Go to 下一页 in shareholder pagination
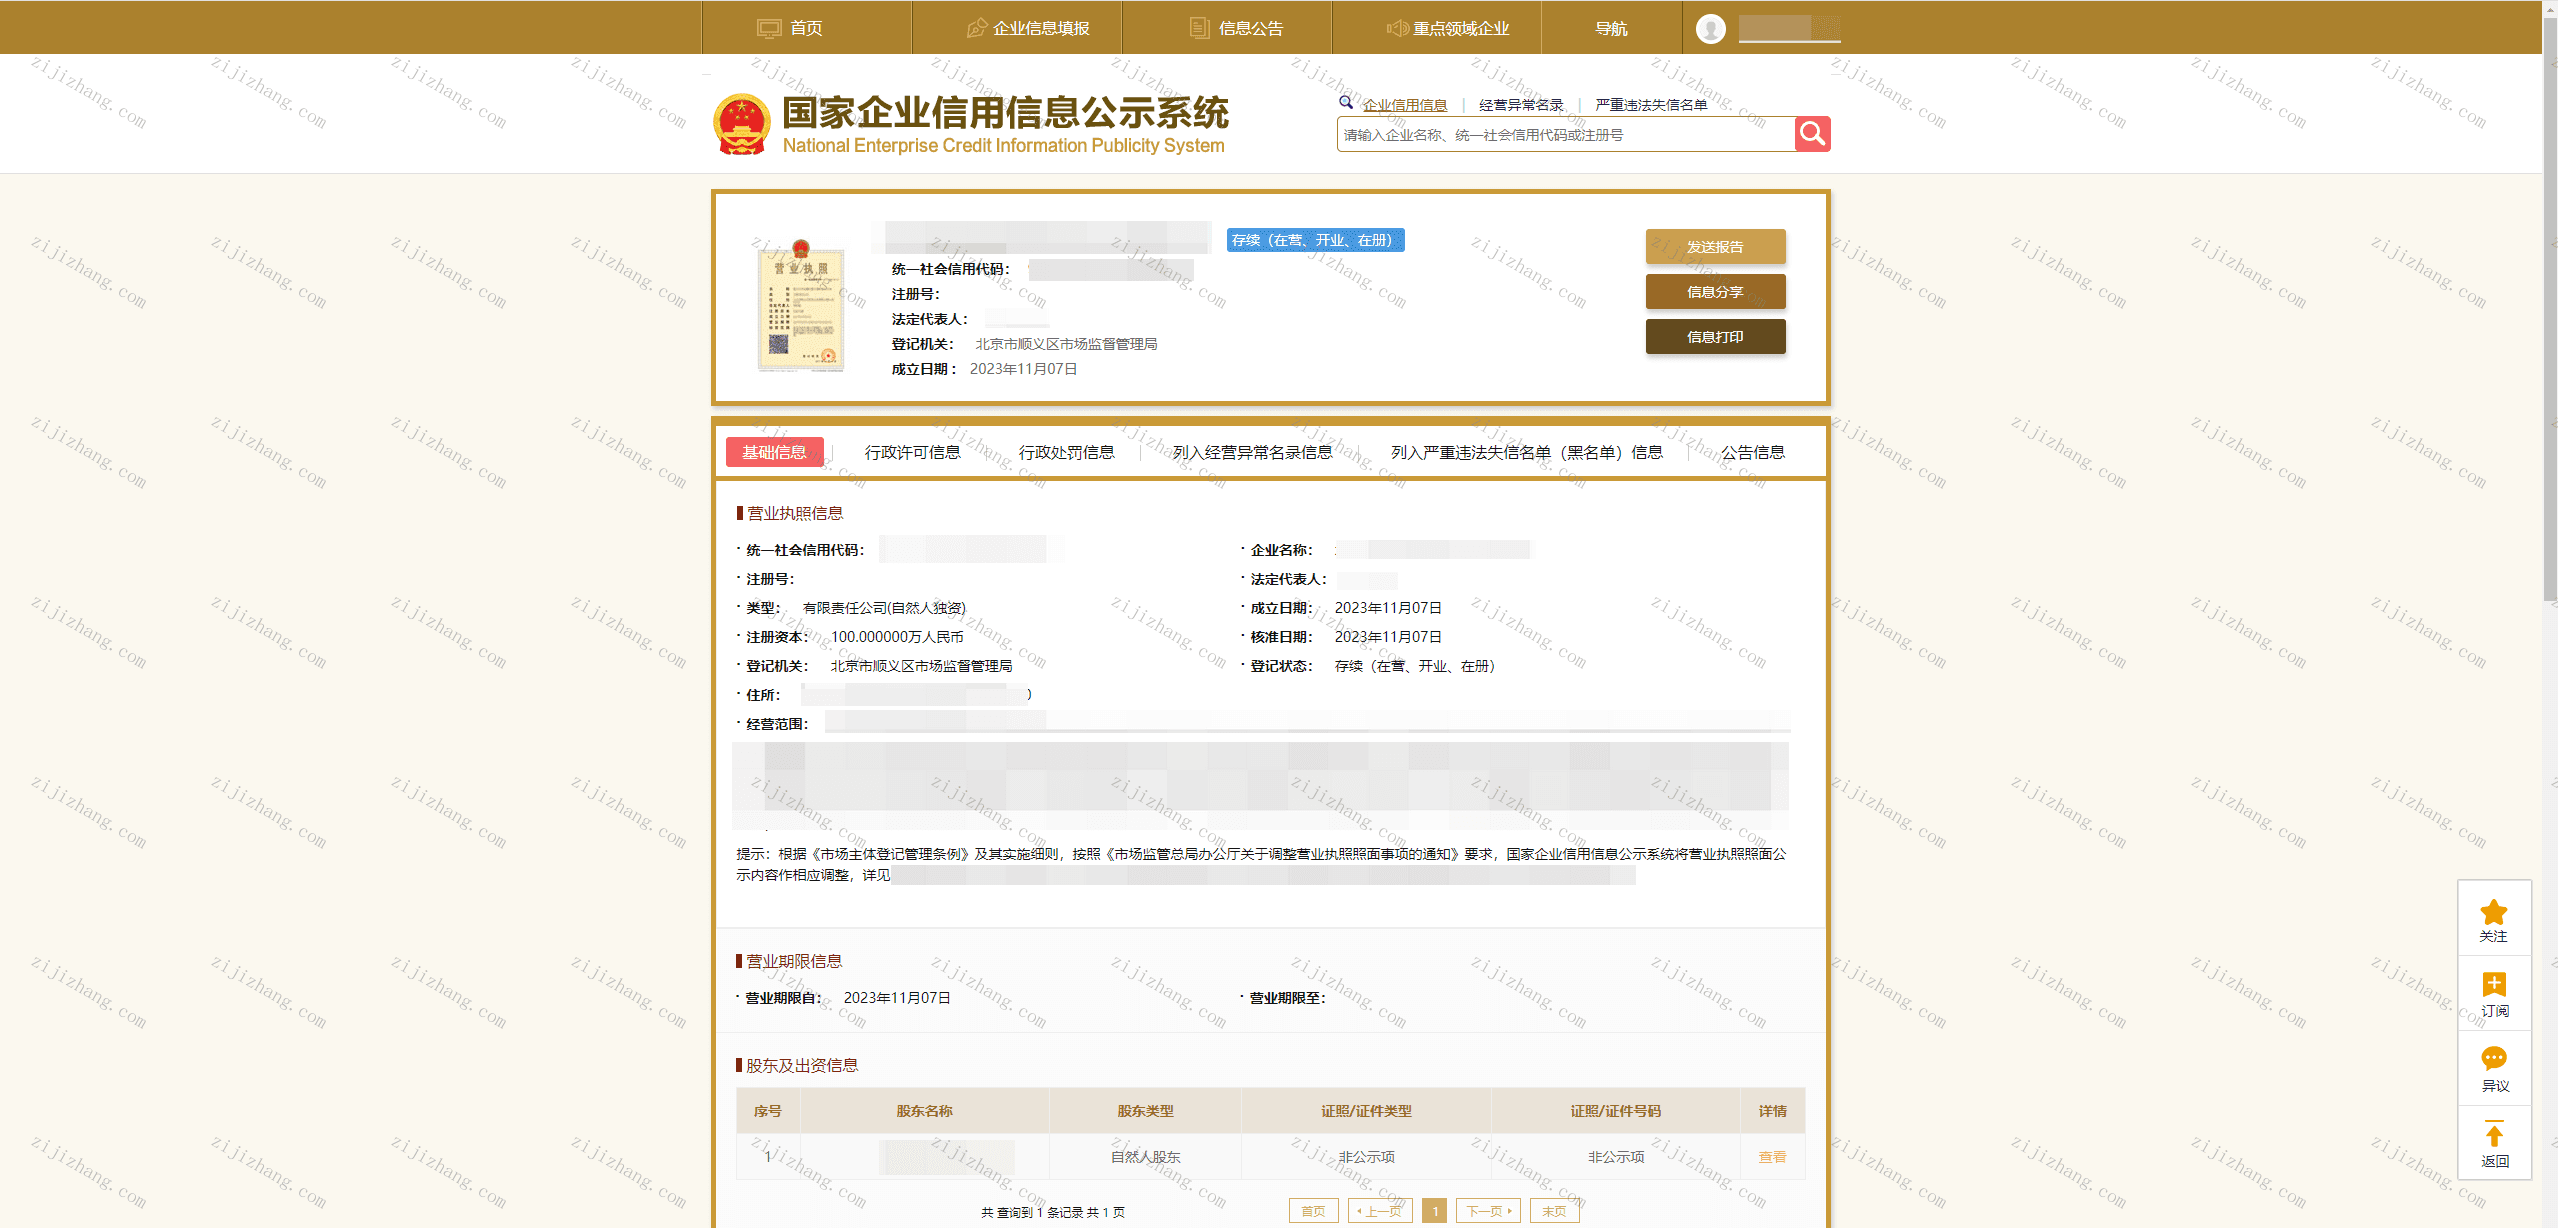The height and width of the screenshot is (1228, 2558). 1488,1211
